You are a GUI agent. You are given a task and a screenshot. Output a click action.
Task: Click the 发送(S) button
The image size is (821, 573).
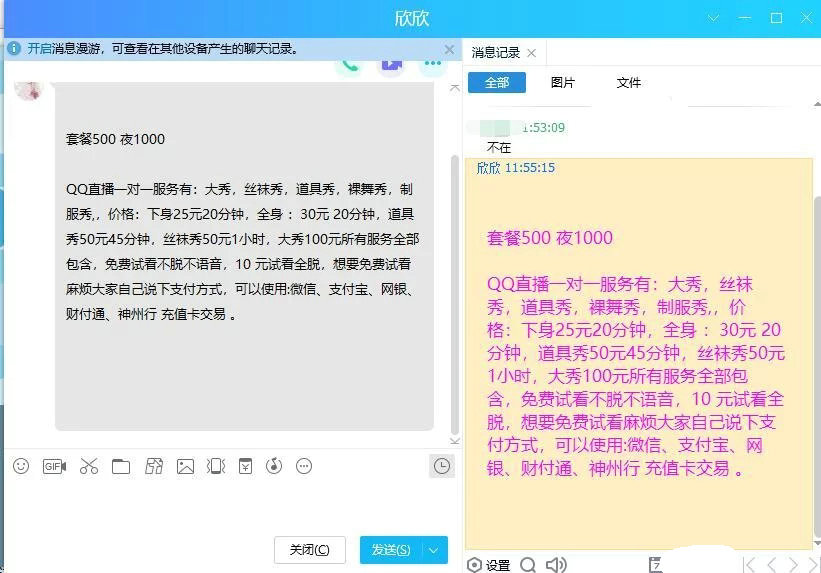click(x=390, y=549)
